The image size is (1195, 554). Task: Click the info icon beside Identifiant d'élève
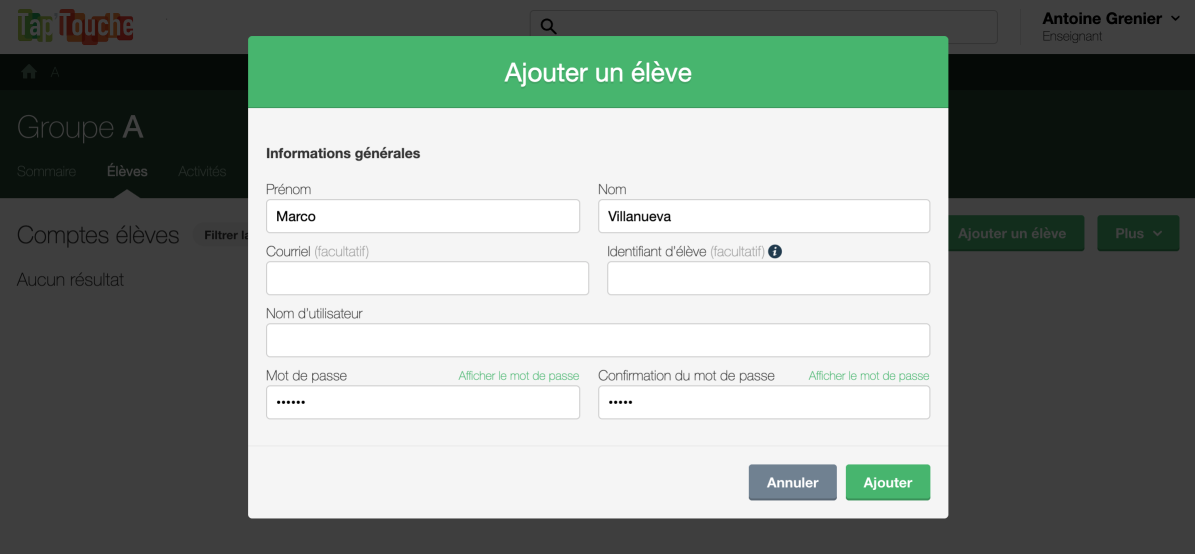tap(775, 252)
